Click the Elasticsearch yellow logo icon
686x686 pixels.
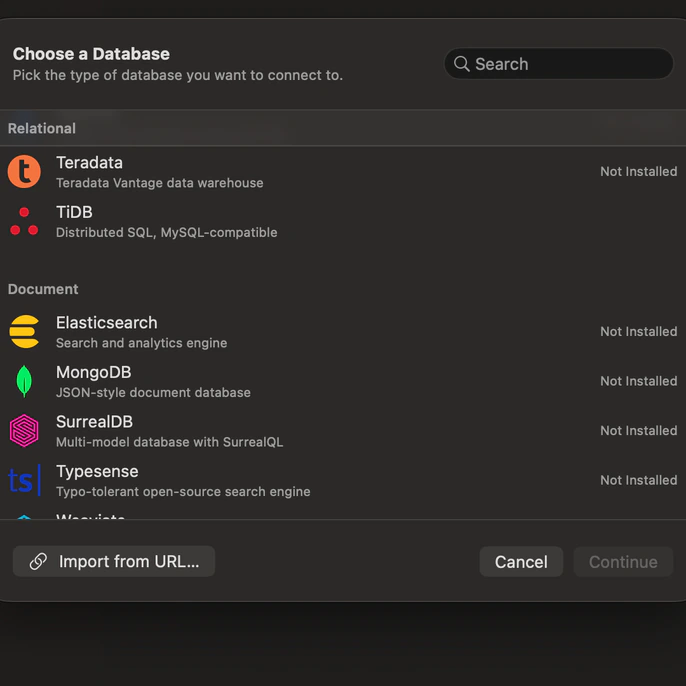(24, 332)
